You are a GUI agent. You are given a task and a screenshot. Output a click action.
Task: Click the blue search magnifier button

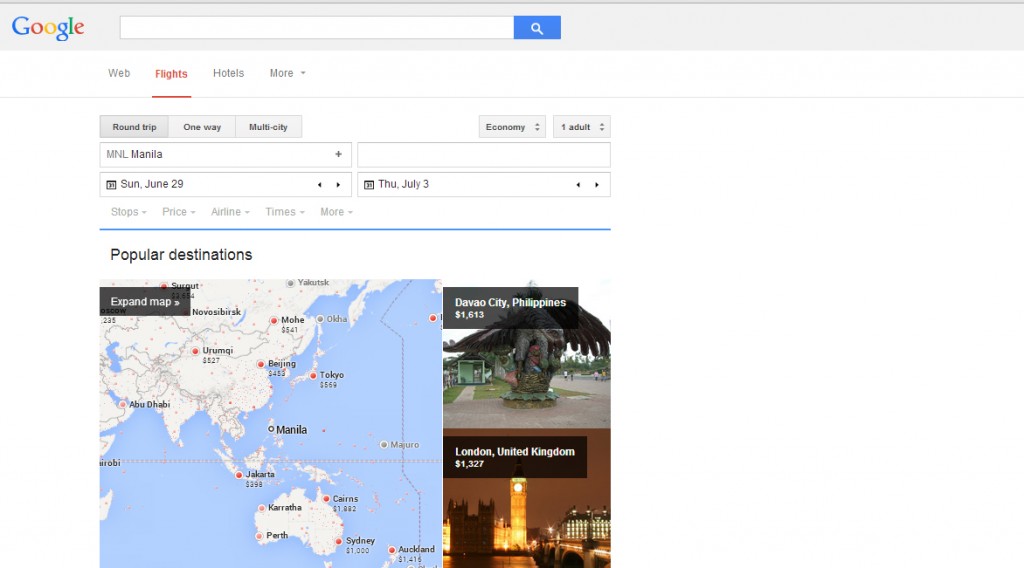point(537,28)
